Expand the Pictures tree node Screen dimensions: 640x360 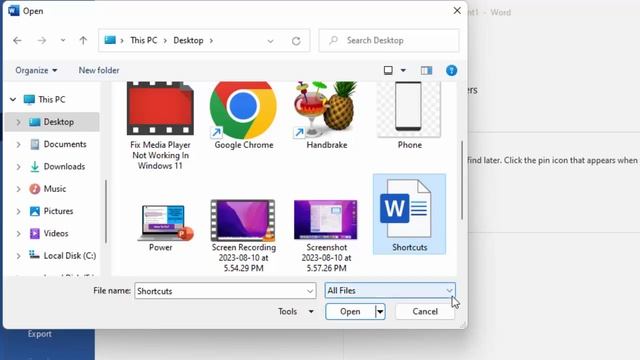tap(18, 211)
